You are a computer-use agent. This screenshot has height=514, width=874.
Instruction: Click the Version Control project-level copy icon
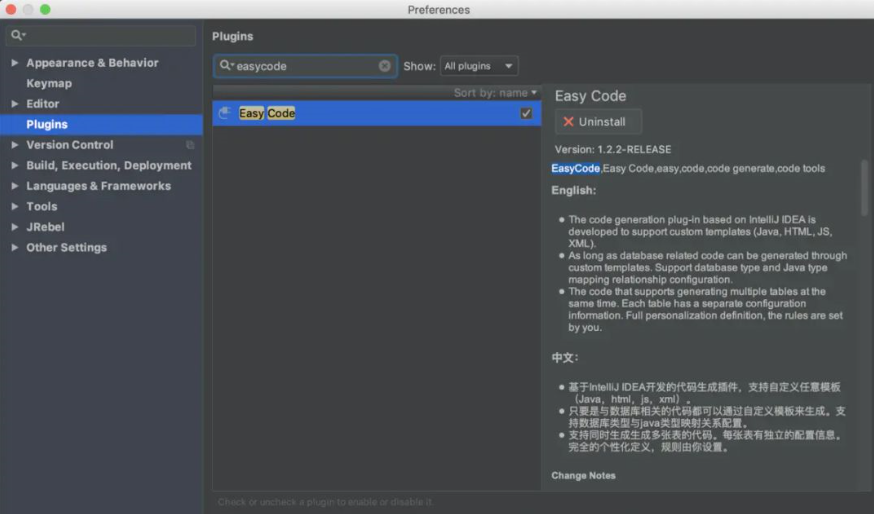point(190,145)
